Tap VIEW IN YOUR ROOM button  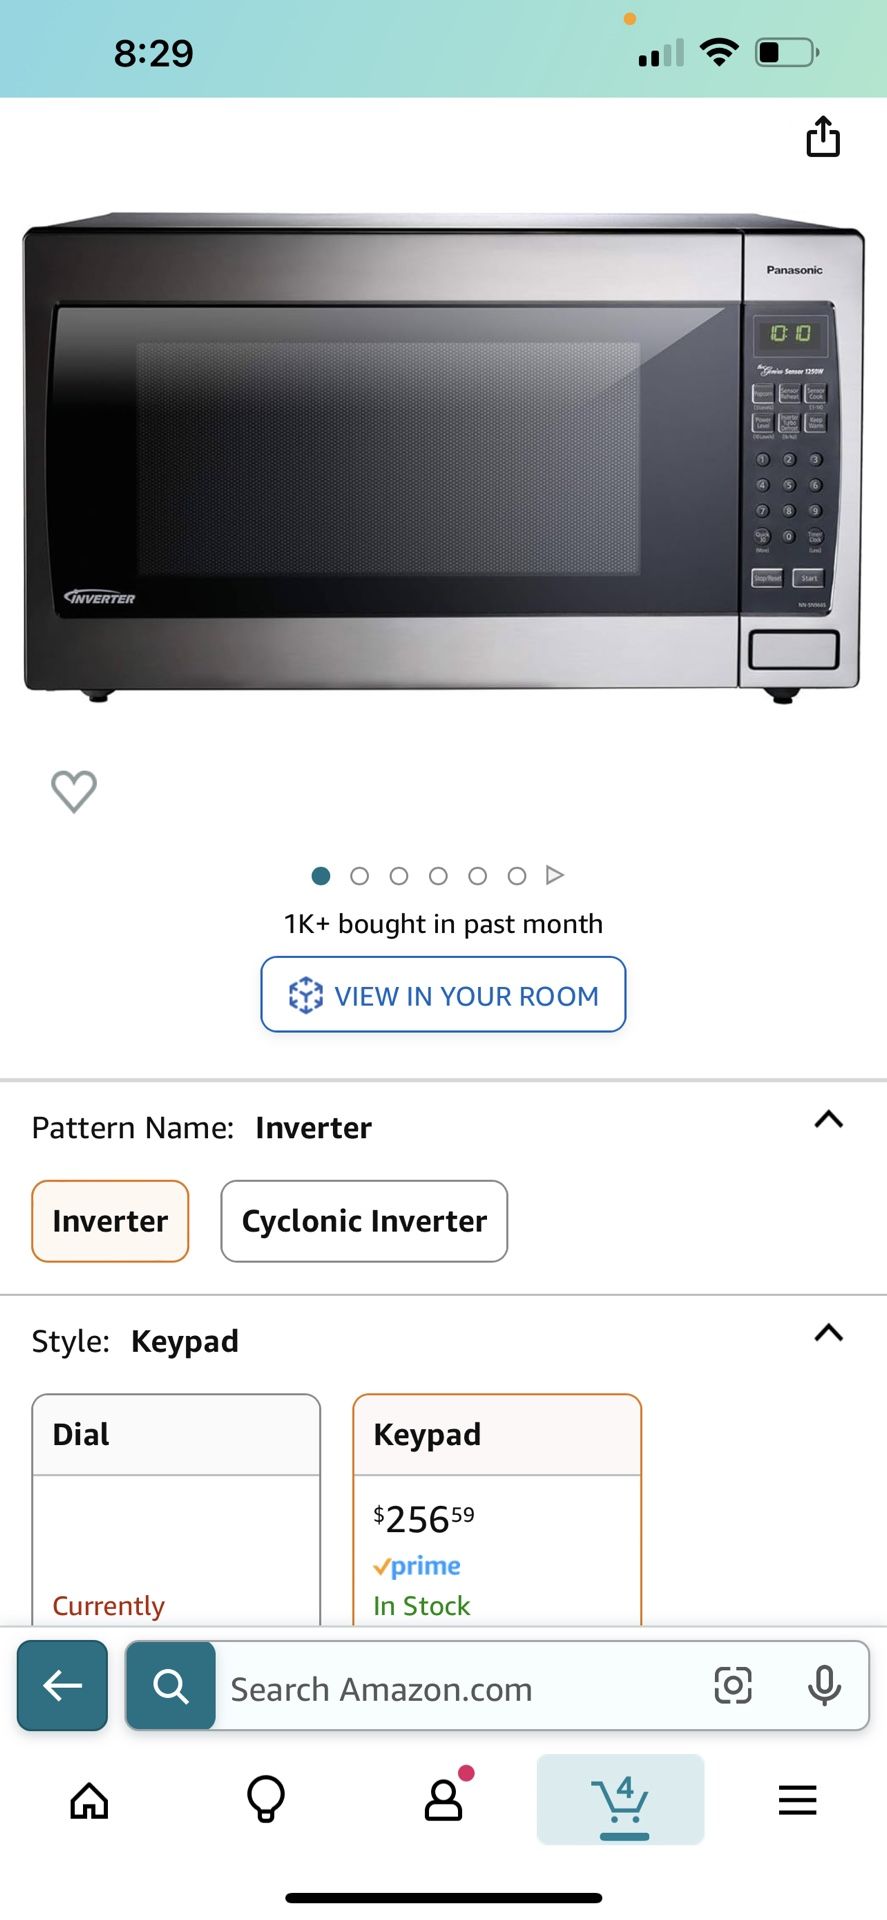(x=443, y=995)
